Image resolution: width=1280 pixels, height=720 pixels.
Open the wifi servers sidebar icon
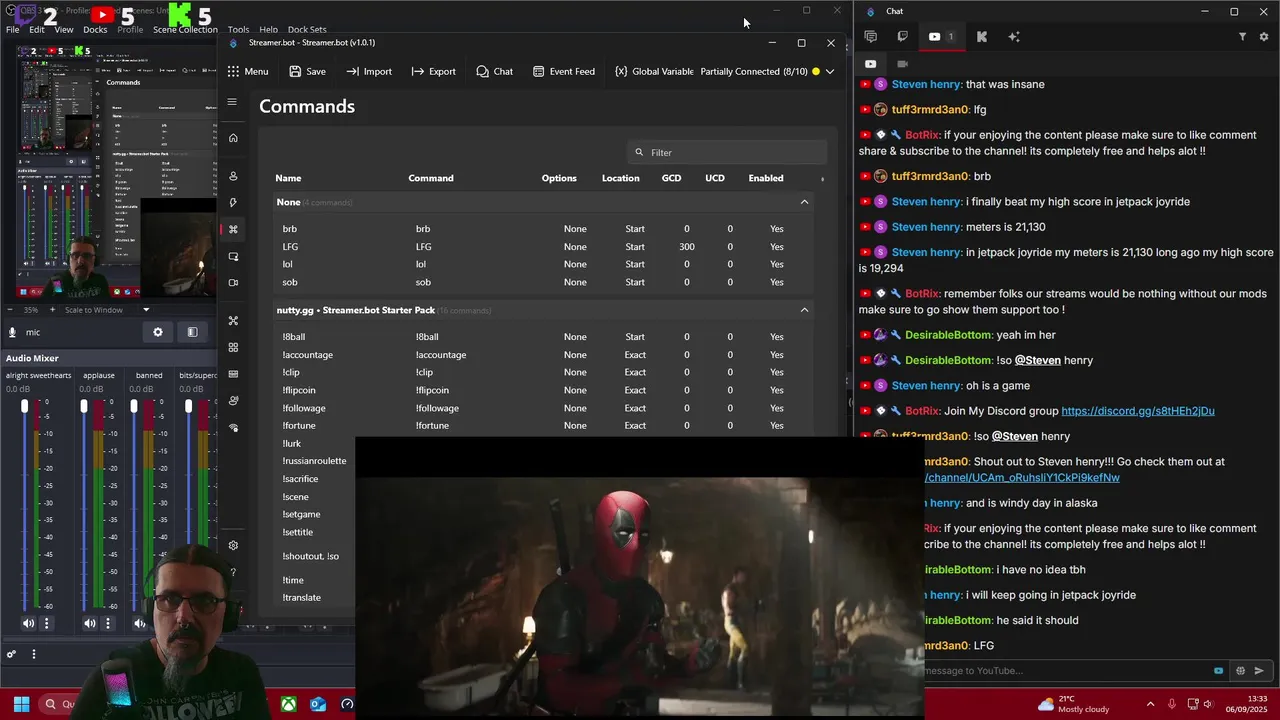[233, 428]
